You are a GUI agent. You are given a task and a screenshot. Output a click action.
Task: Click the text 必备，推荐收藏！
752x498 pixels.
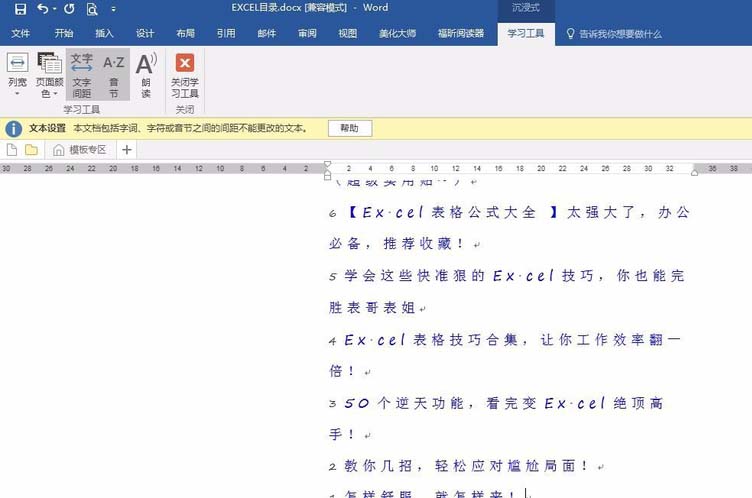point(397,243)
